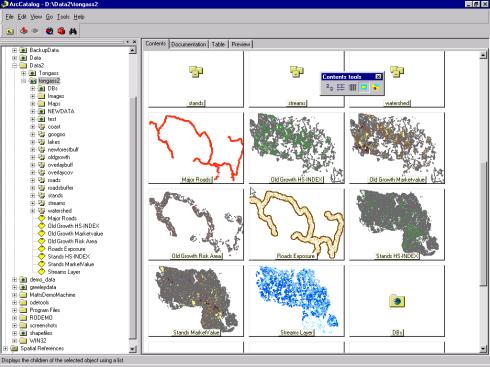
Task: Click the Search binoculars icon
Action: click(x=73, y=31)
